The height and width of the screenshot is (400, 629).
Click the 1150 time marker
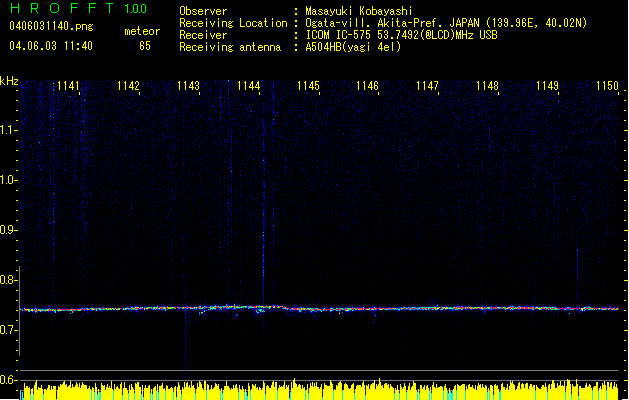(x=607, y=86)
